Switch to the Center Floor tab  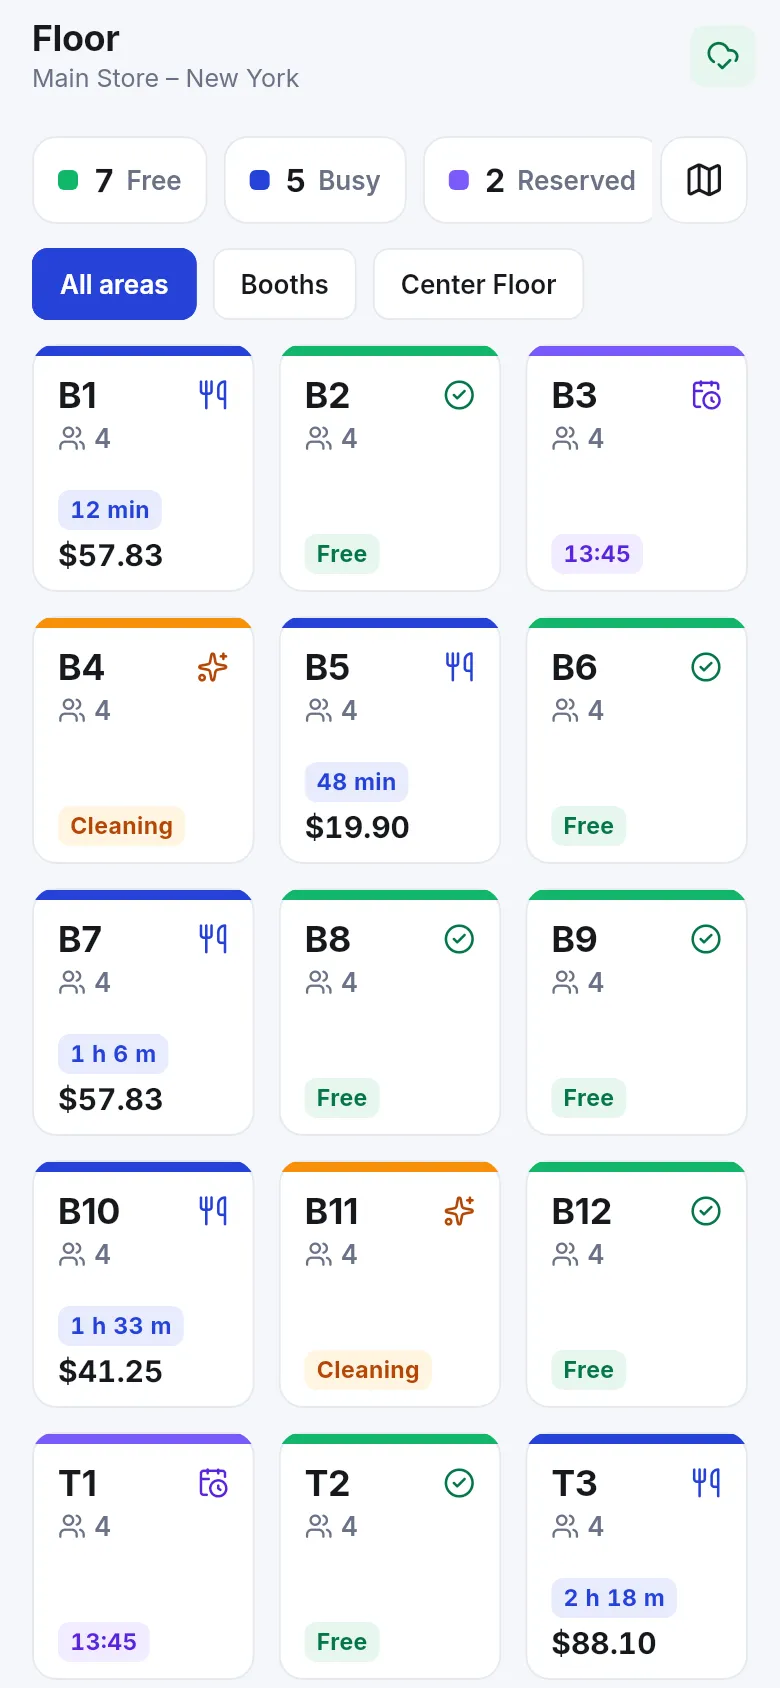click(478, 284)
